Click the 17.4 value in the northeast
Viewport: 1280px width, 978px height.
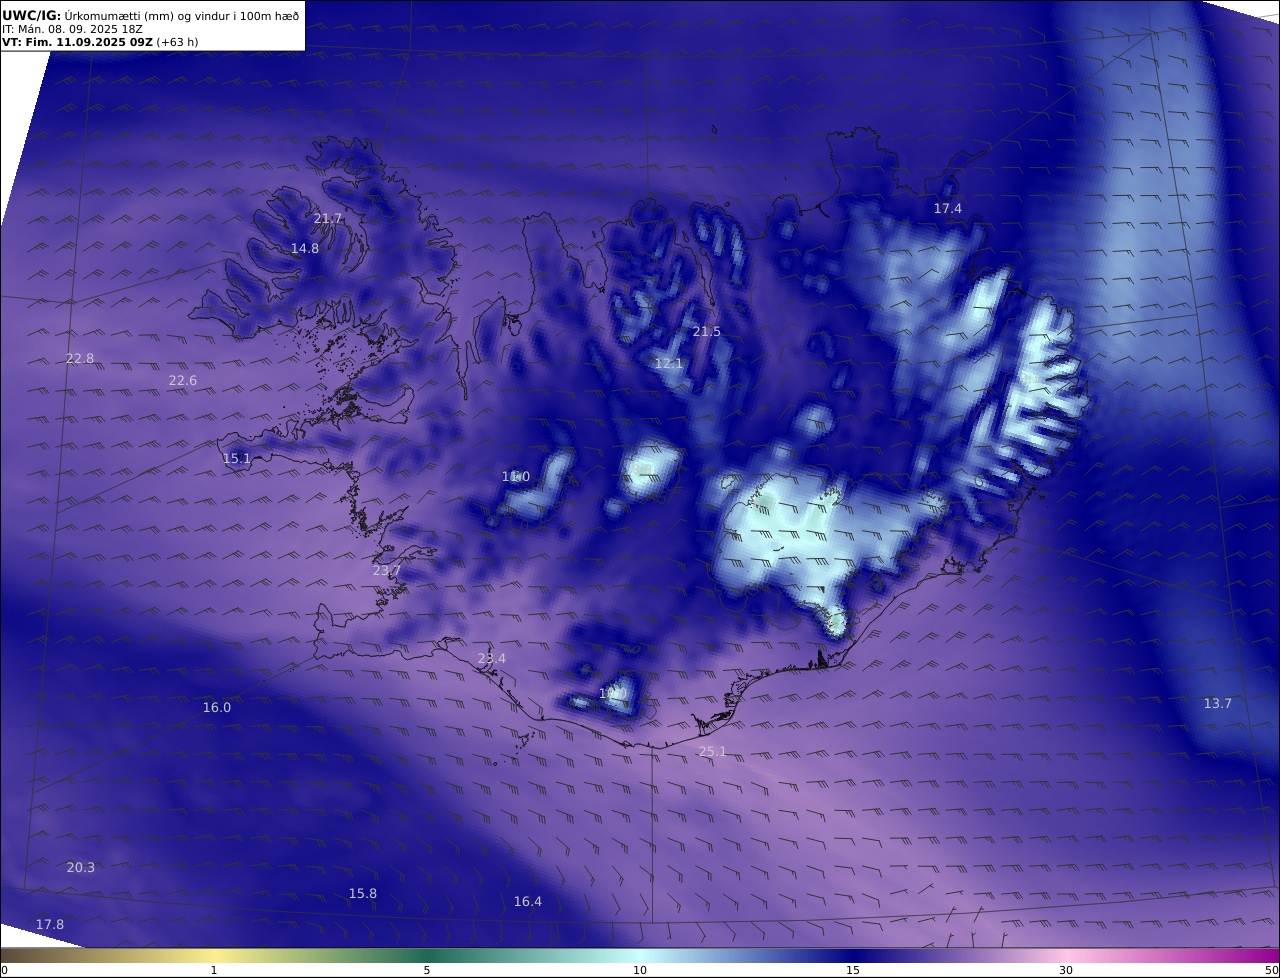[x=948, y=208]
